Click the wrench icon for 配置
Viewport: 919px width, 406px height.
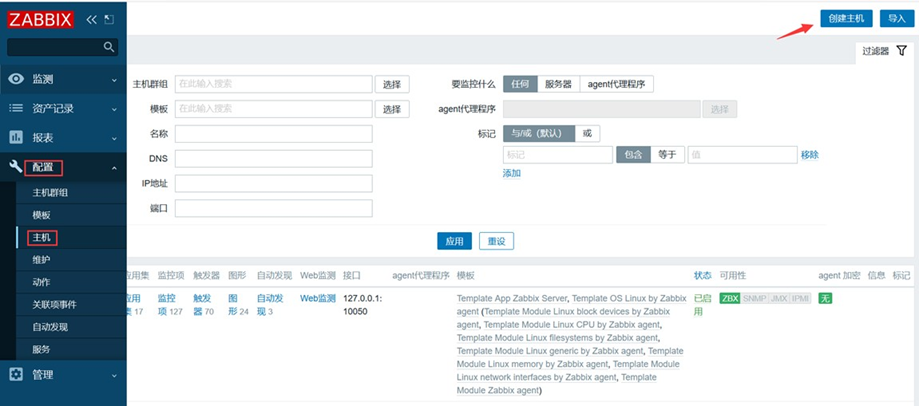(x=16, y=167)
